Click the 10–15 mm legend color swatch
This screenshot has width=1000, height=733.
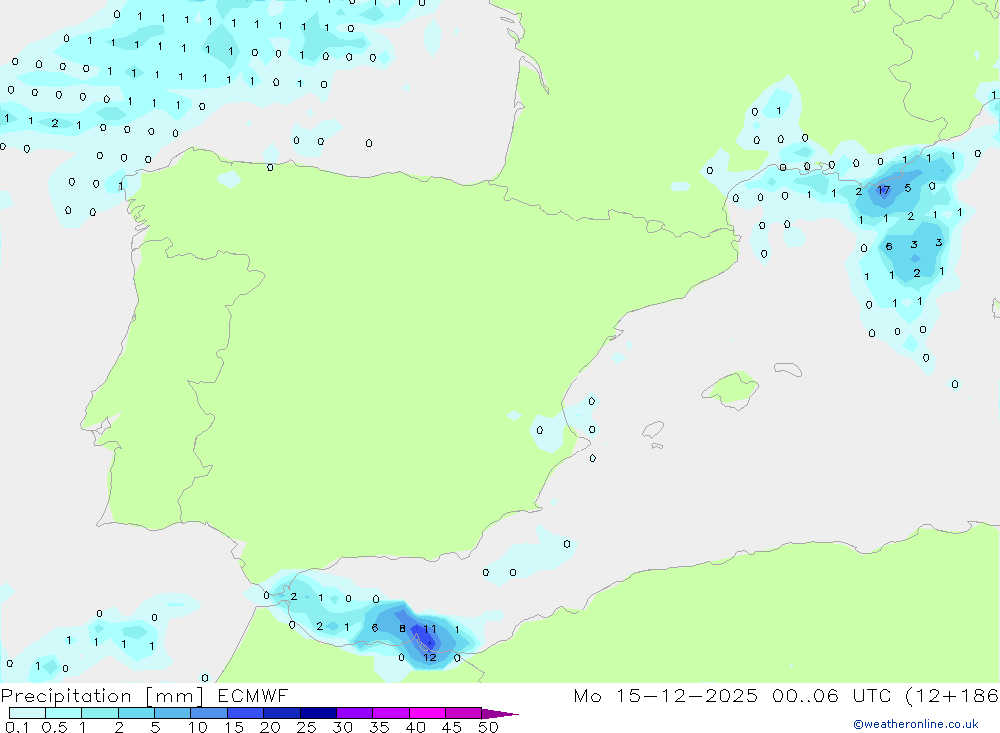(x=209, y=713)
